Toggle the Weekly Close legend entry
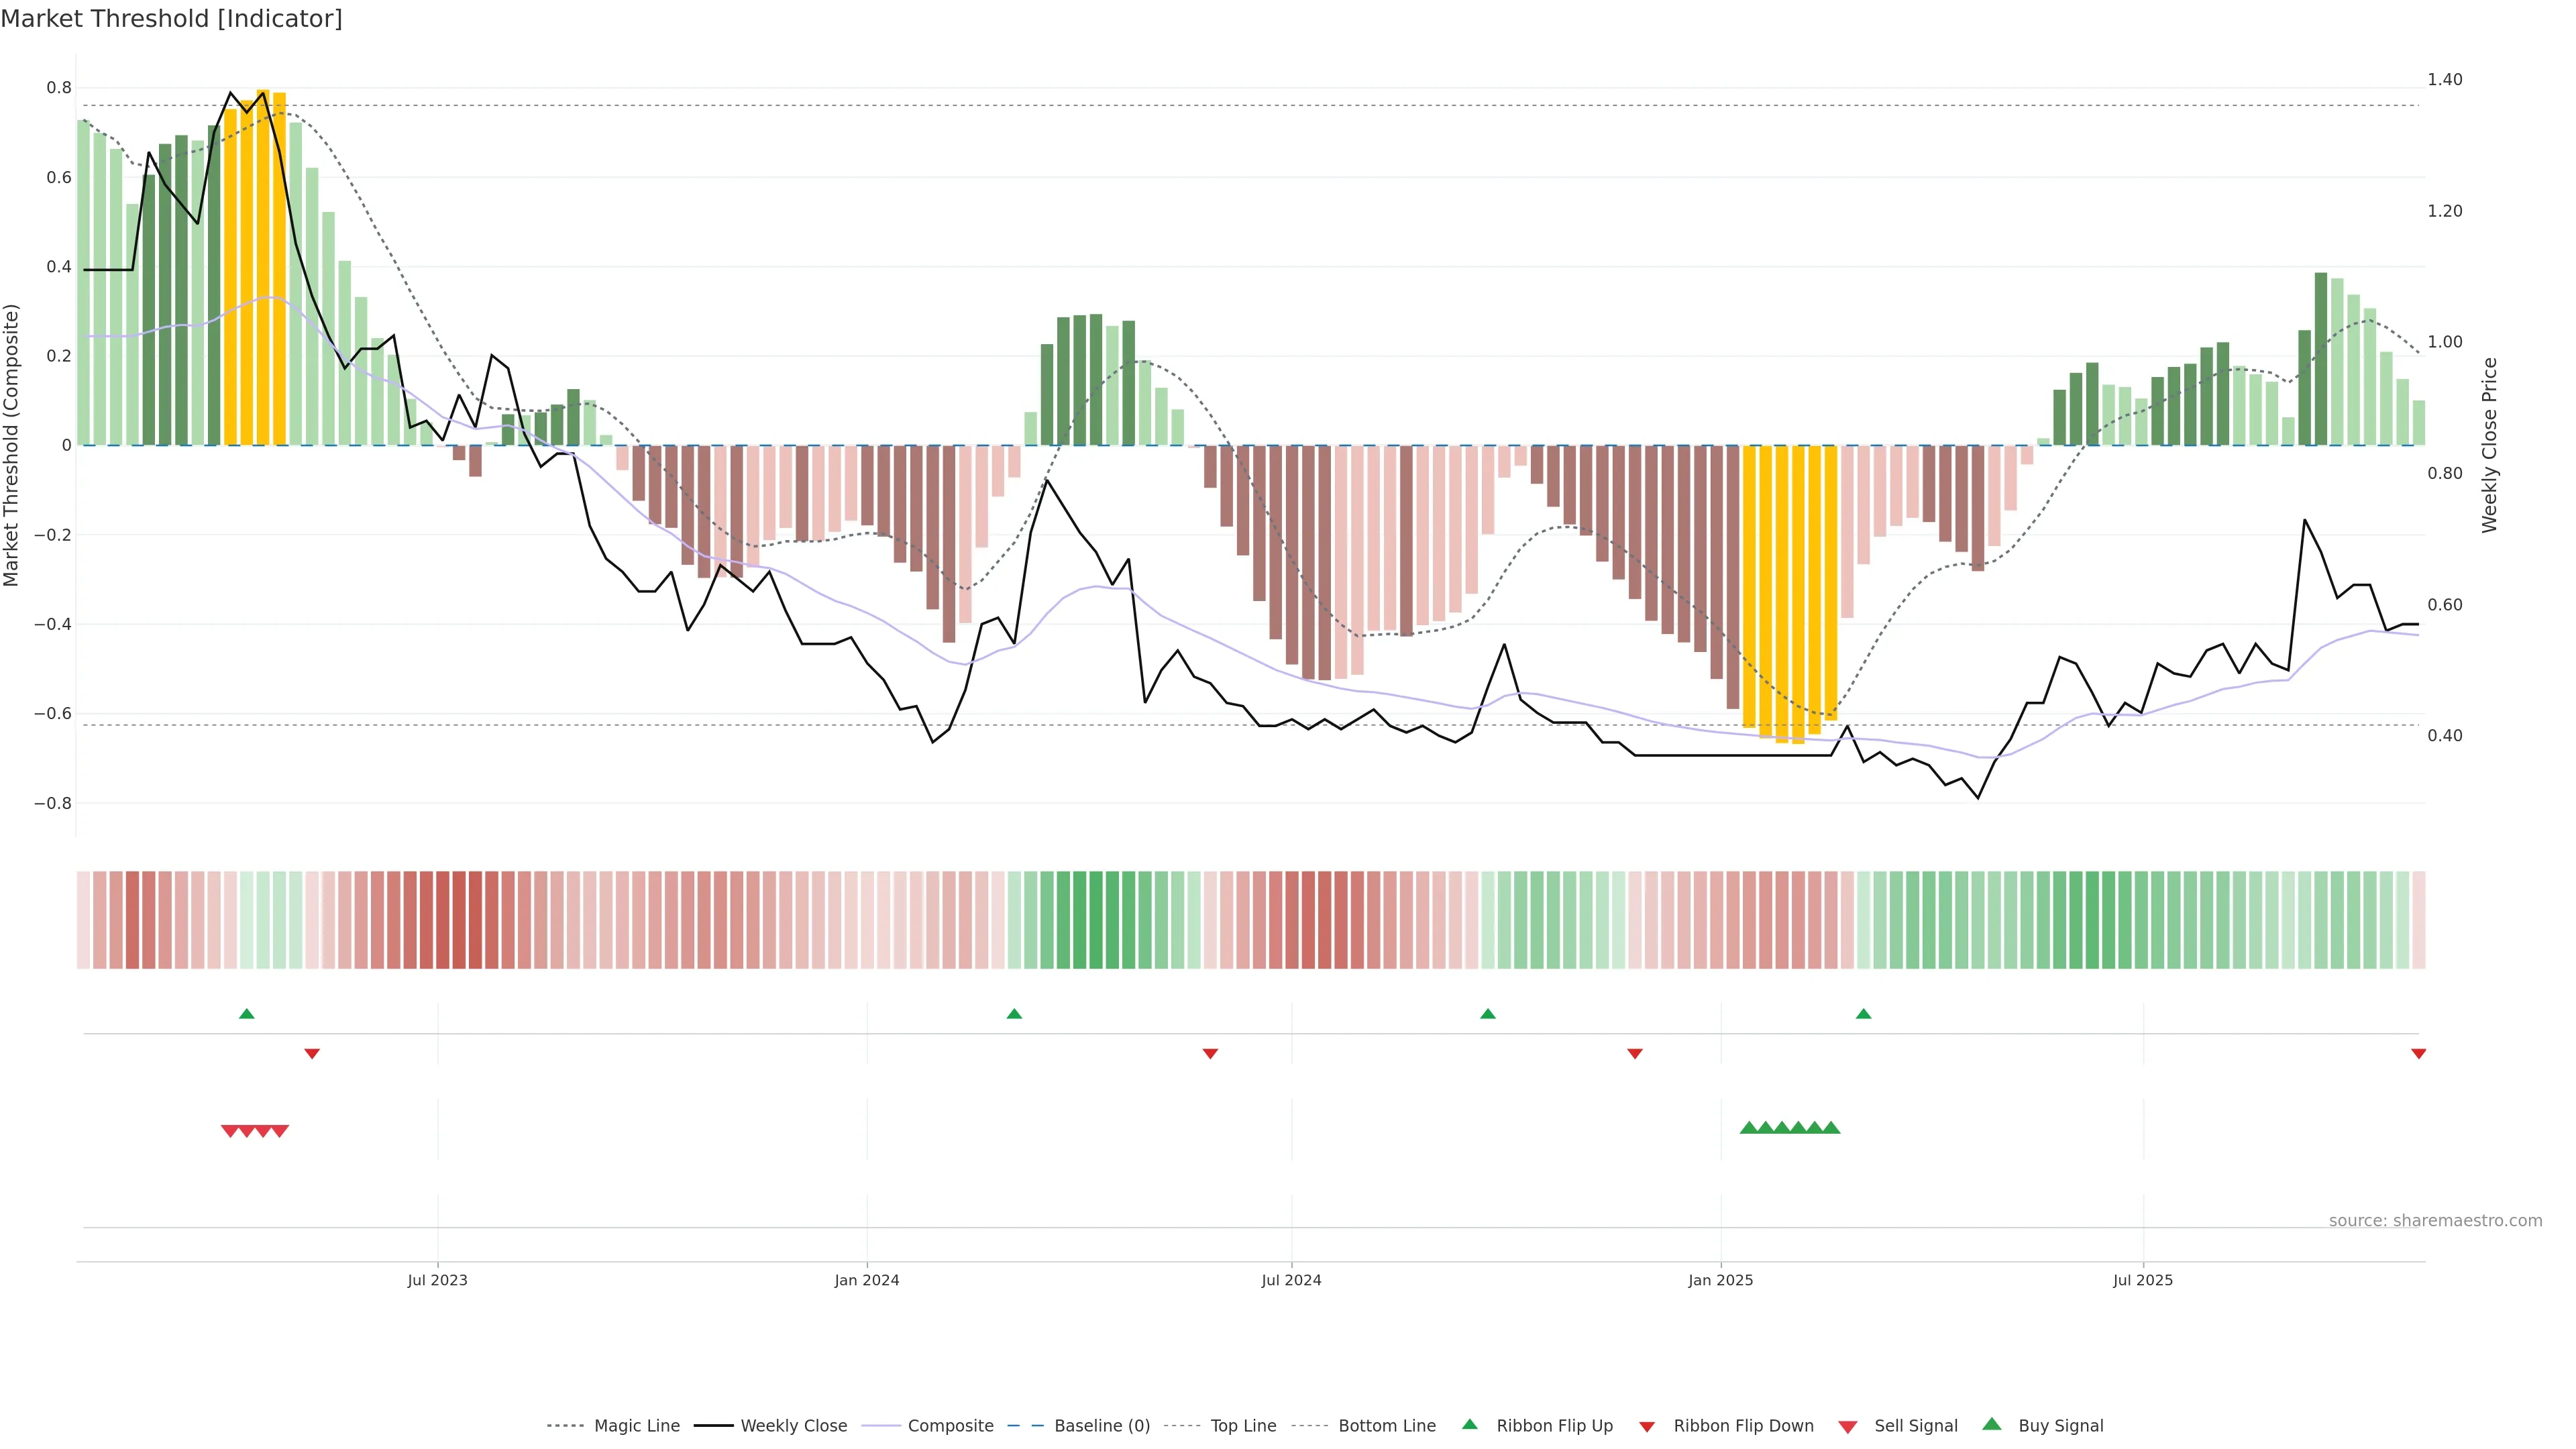This screenshot has height=1449, width=2576. point(793,1426)
